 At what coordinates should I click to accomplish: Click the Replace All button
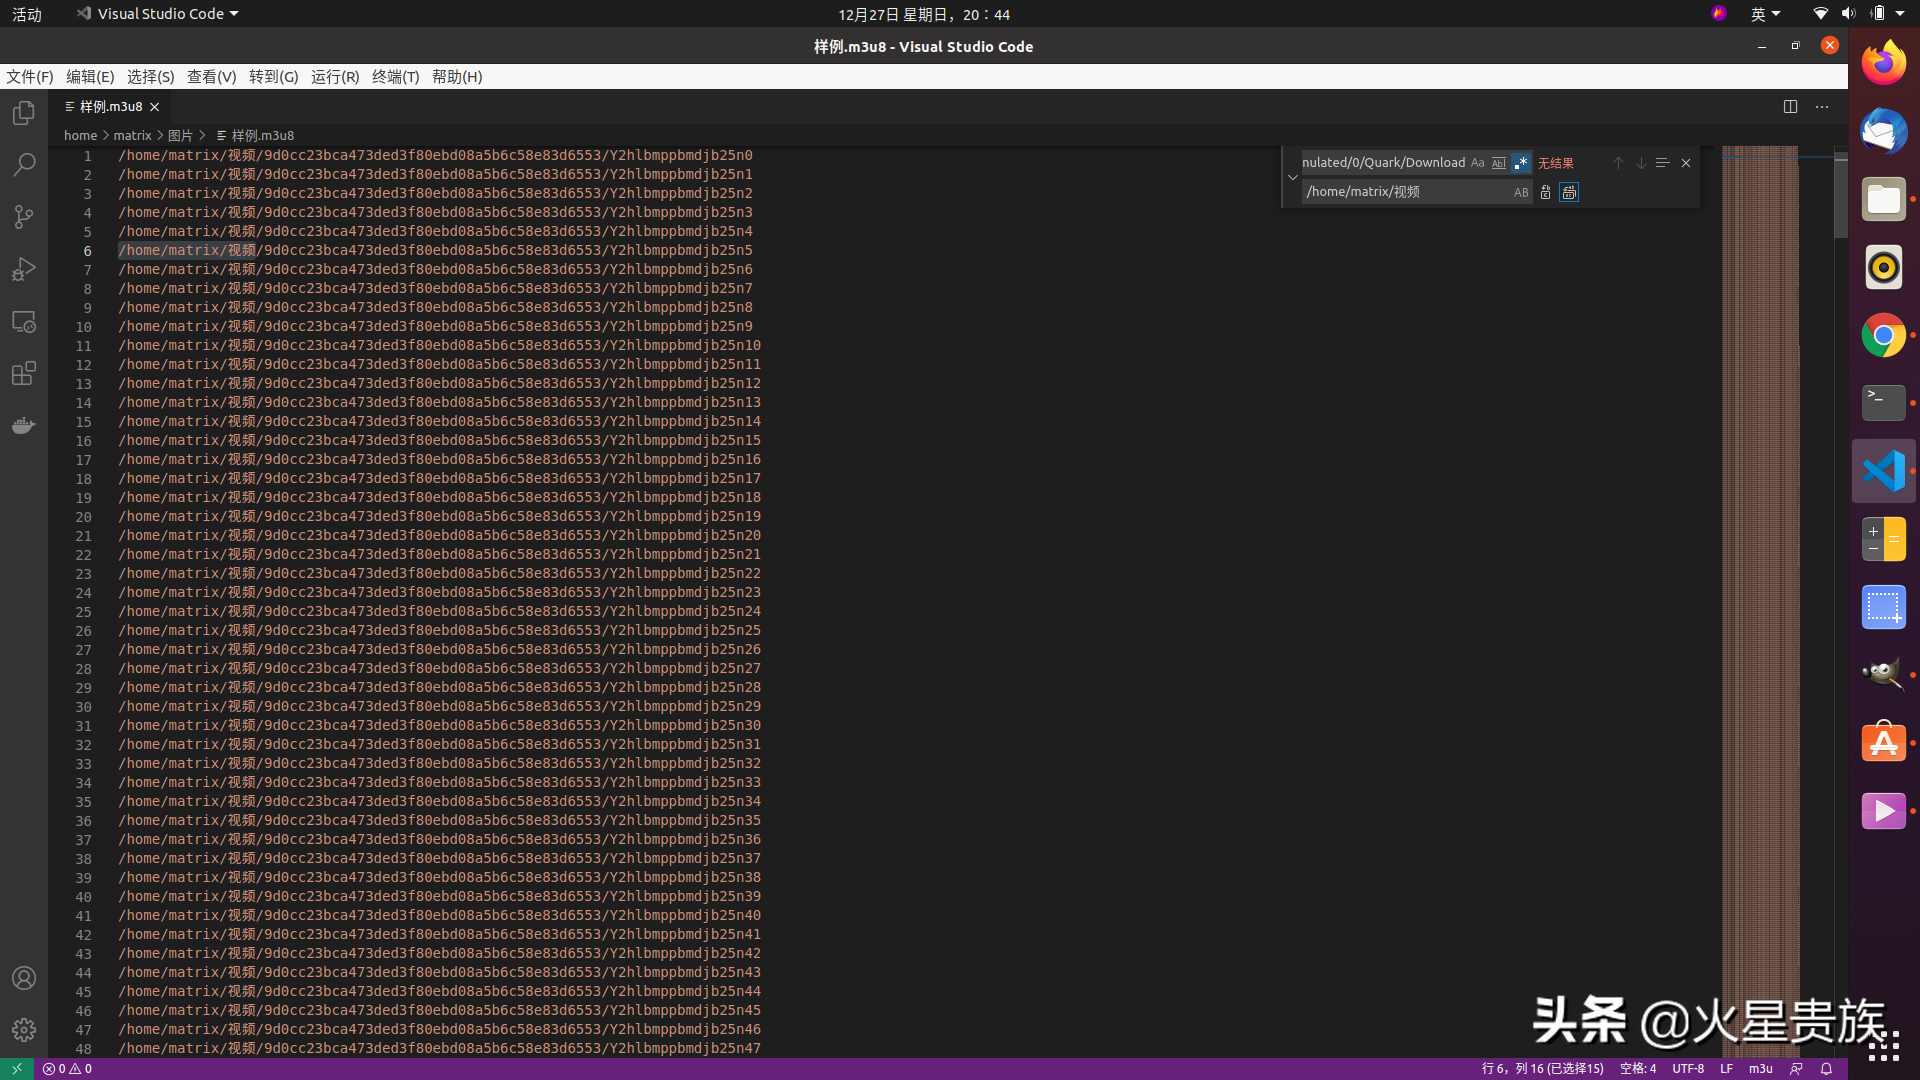[x=1569, y=192]
